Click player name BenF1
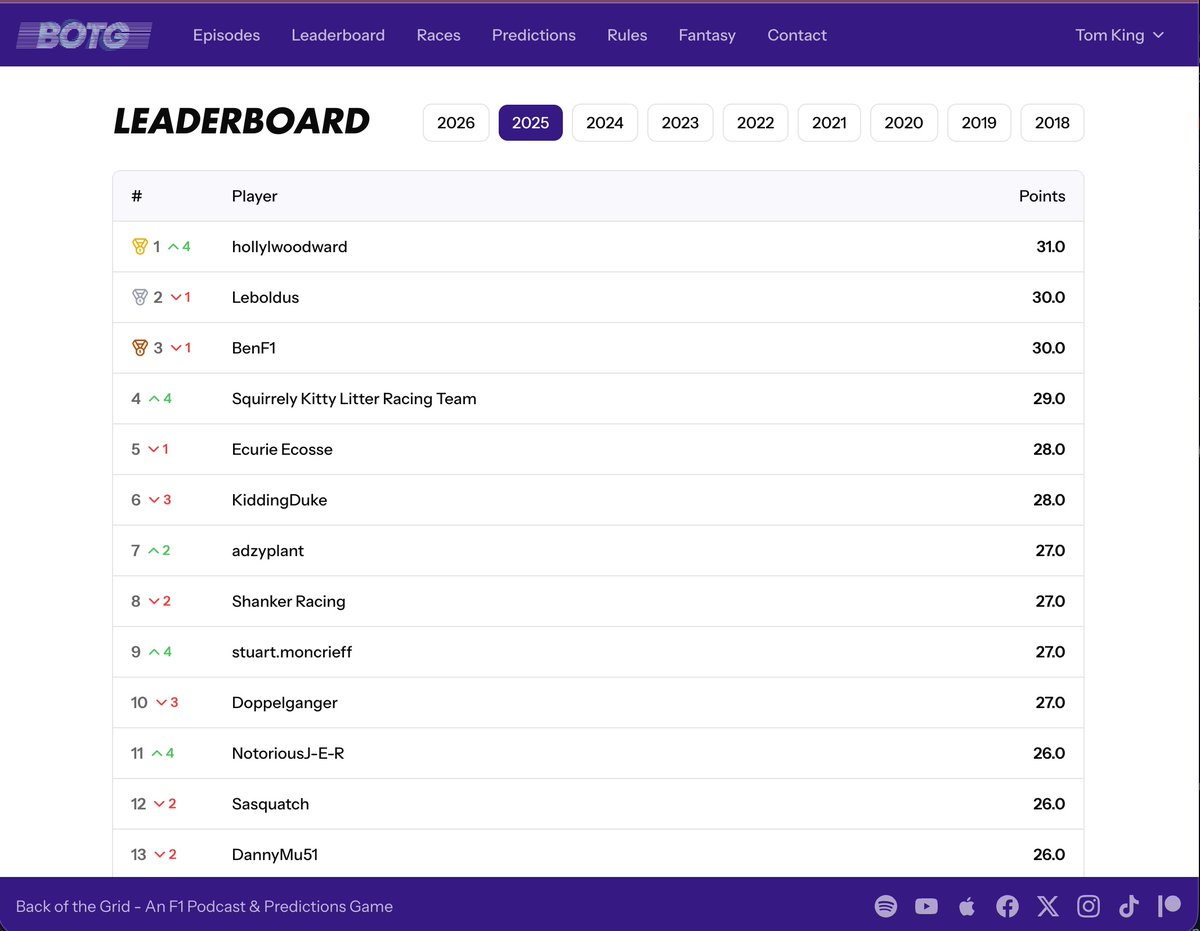 (254, 348)
